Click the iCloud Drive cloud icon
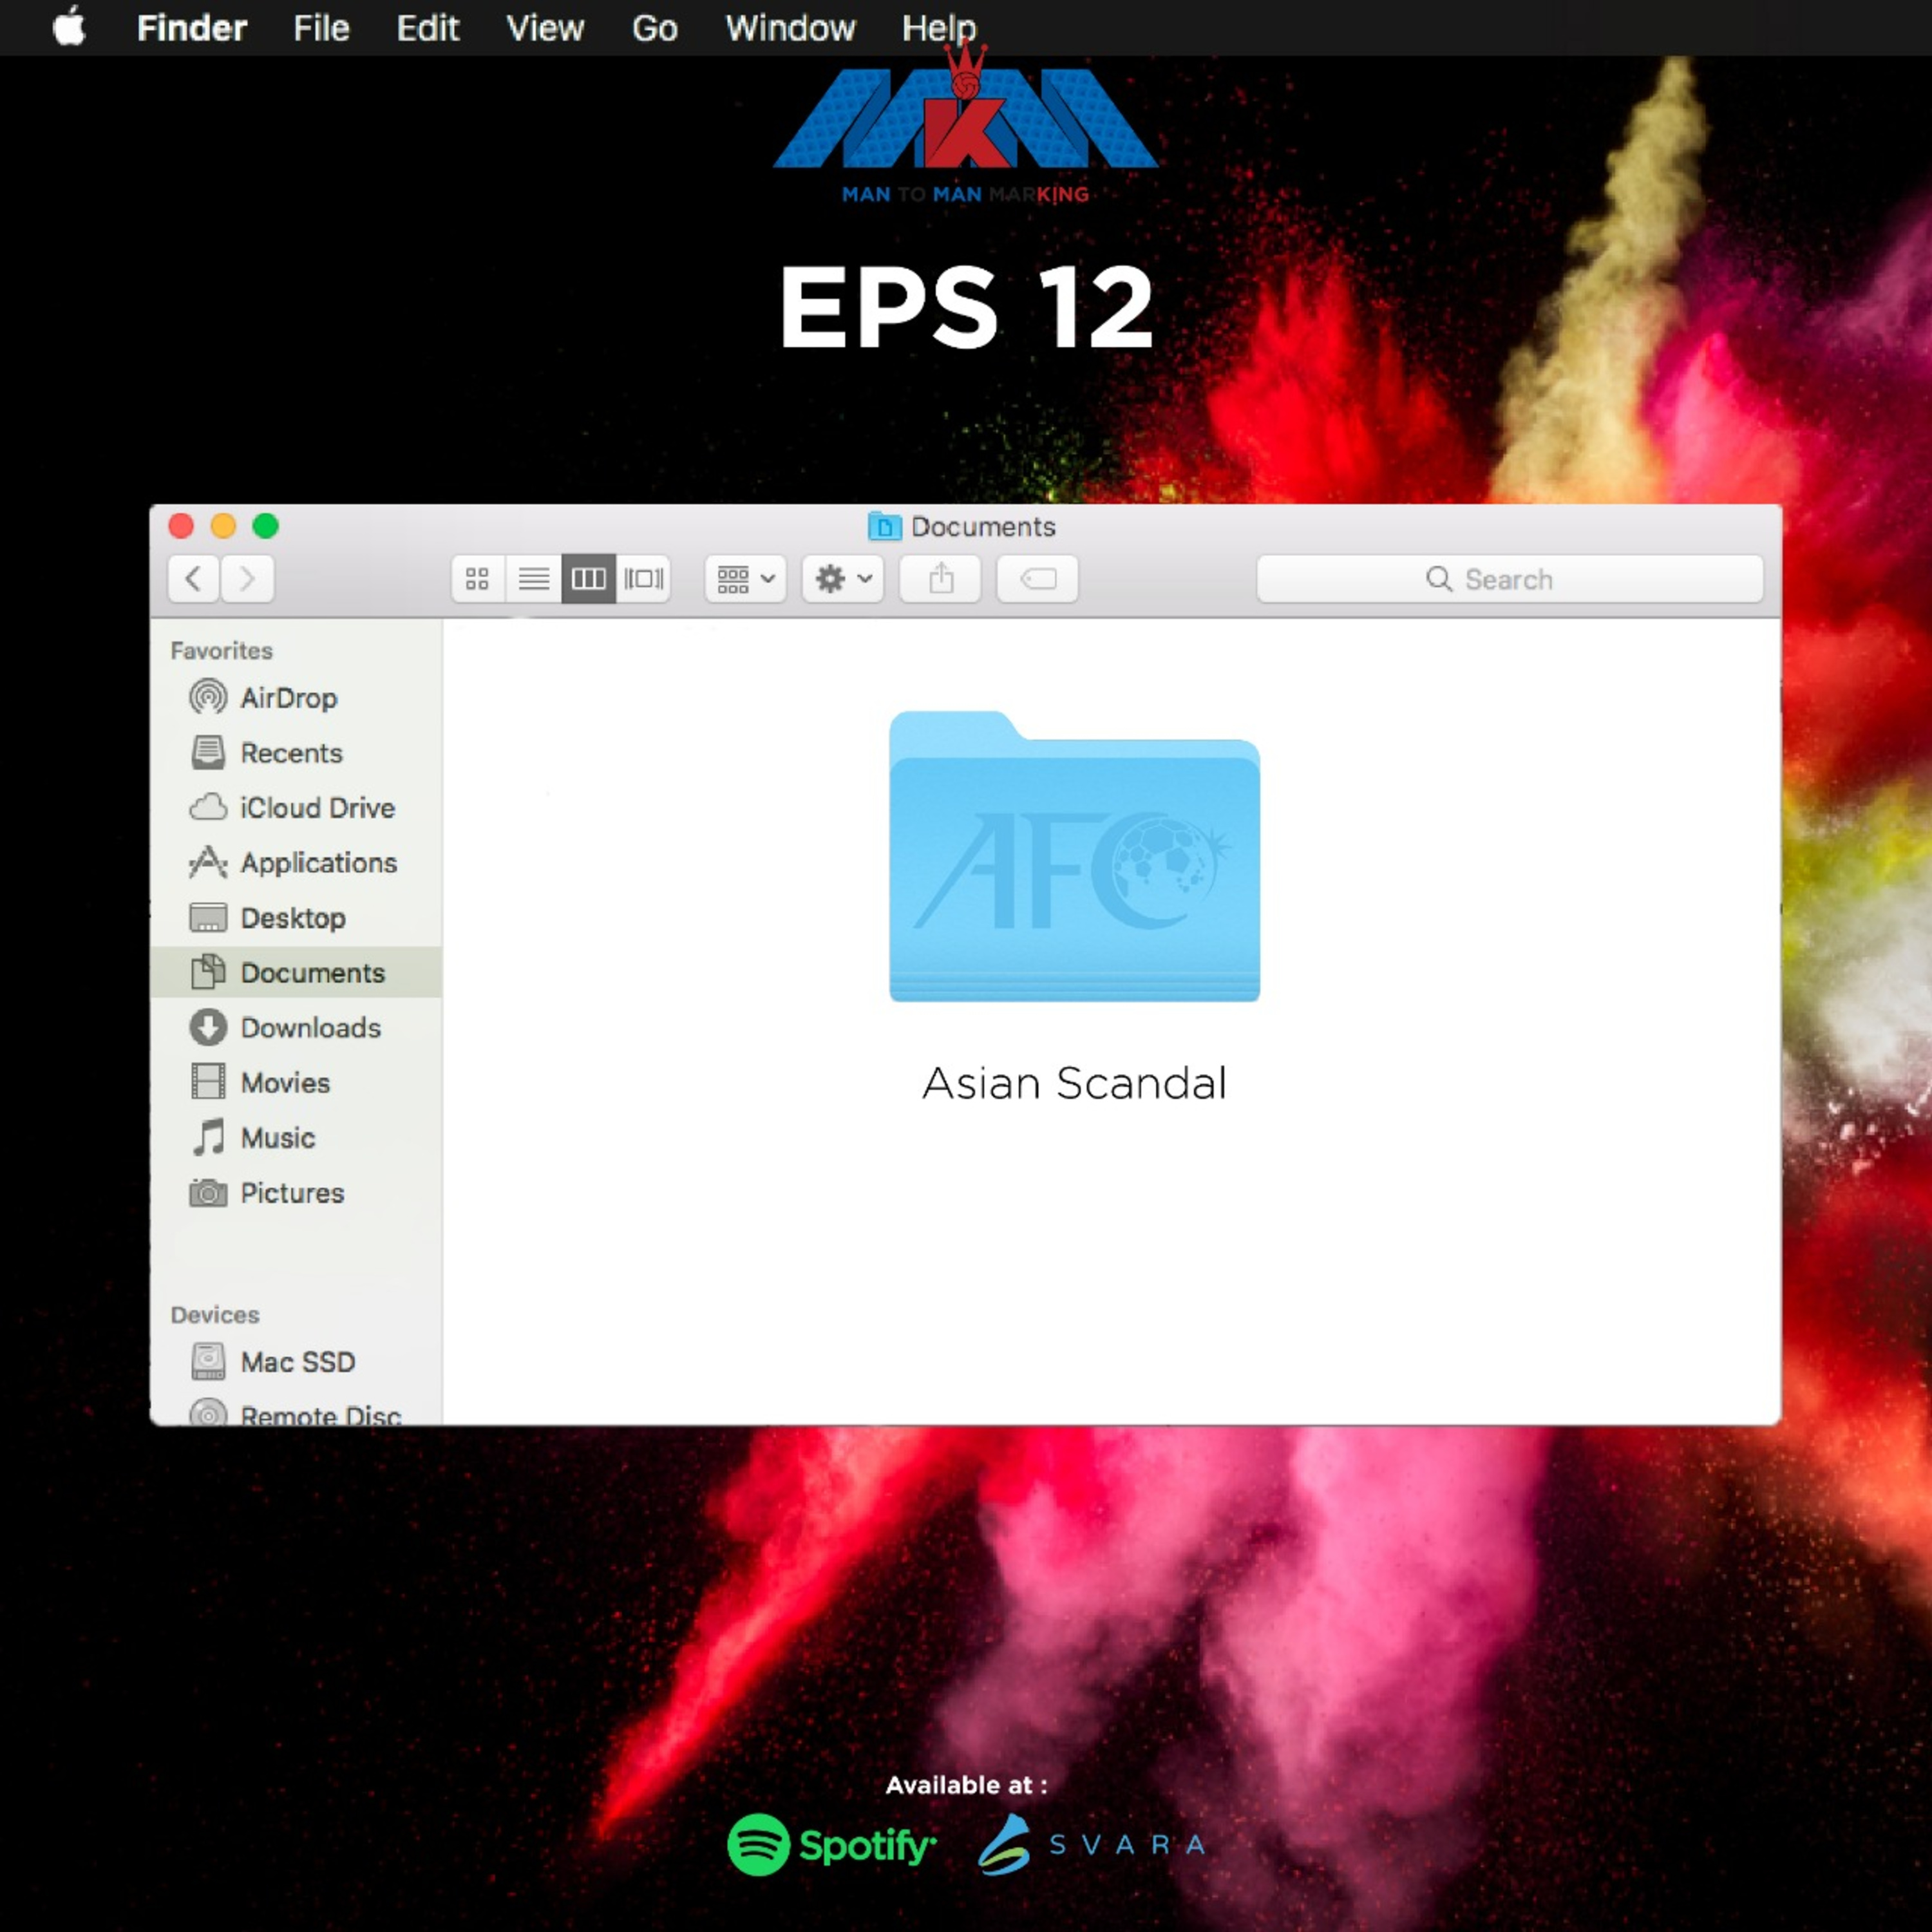This screenshot has height=1932, width=1932. click(x=208, y=807)
